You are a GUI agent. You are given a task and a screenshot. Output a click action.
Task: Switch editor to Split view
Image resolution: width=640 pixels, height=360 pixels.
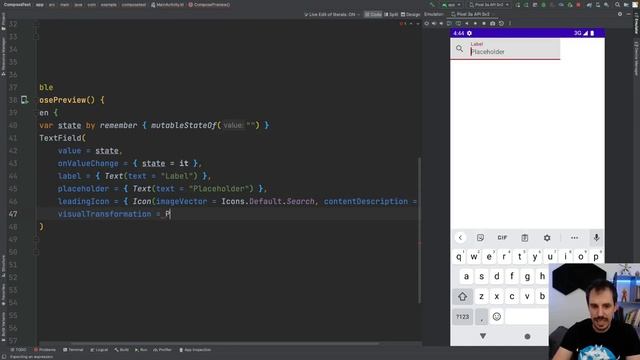pyautogui.click(x=391, y=14)
